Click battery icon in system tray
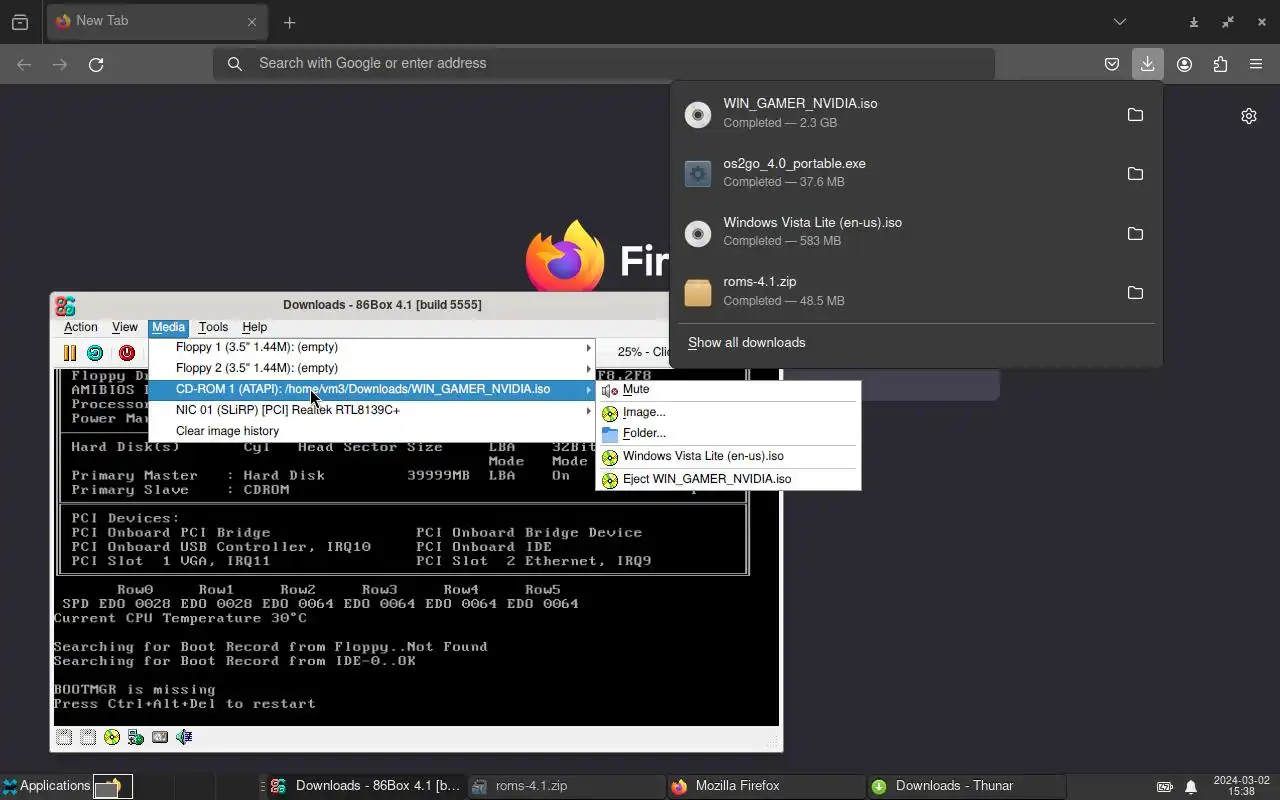Image resolution: width=1280 pixels, height=800 pixels. [1165, 787]
